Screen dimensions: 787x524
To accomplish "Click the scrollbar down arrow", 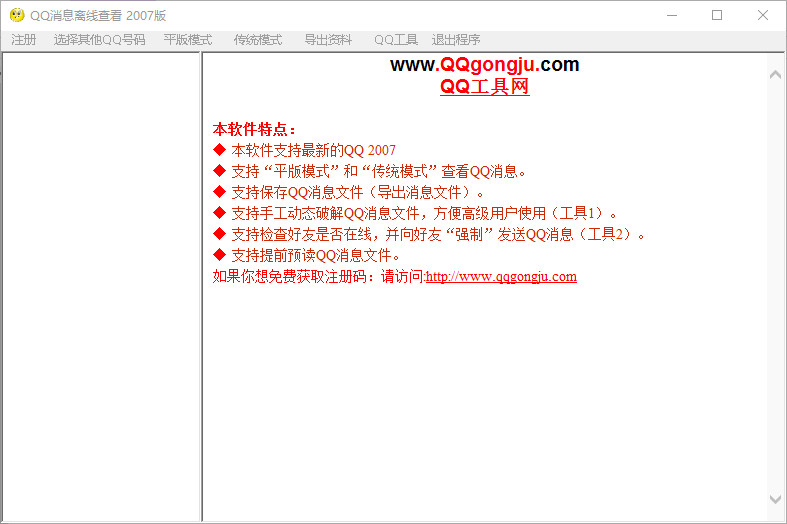I will tap(775, 499).
